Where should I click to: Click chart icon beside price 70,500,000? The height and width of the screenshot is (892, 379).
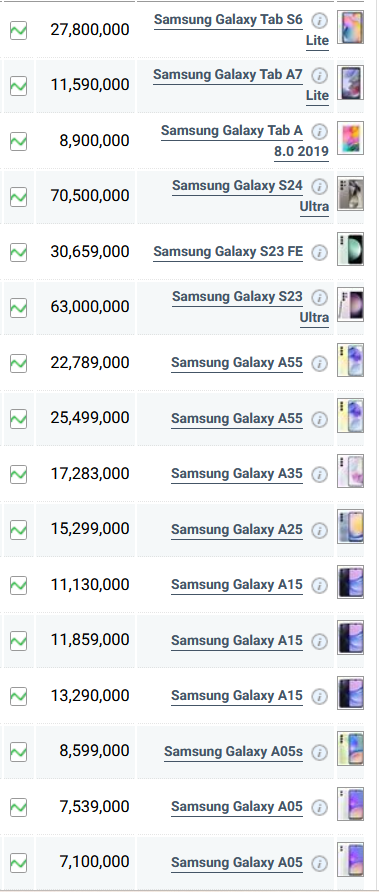19,197
